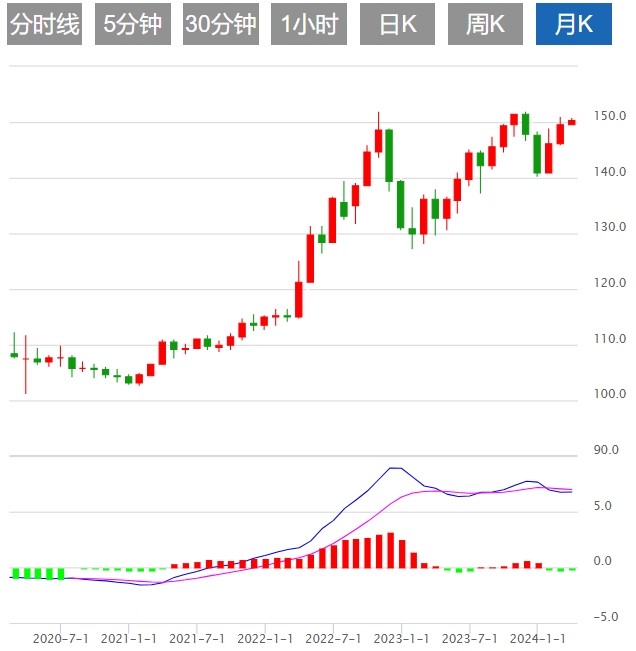Click the peak of the blue MACD line
The width and height of the screenshot is (636, 651).
pos(394,468)
